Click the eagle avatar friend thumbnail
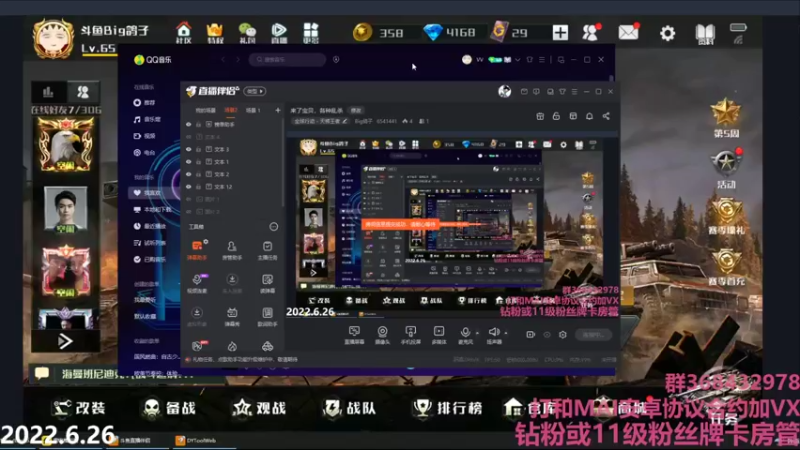This screenshot has width=800, height=450. coord(65,145)
